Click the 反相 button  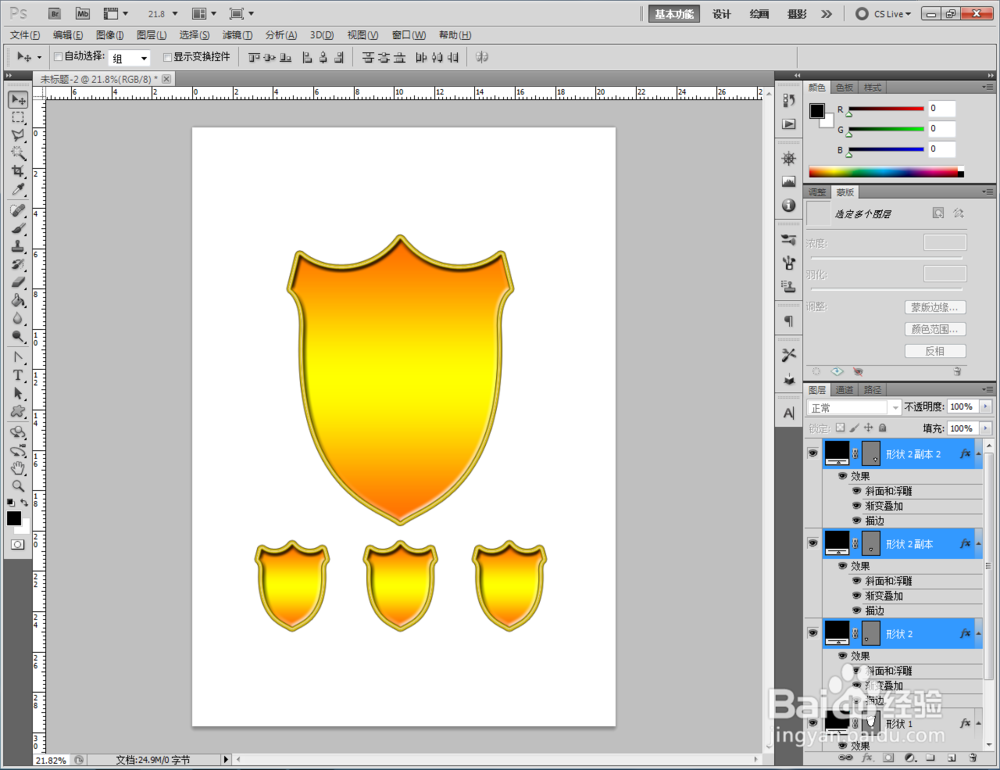[x=935, y=351]
